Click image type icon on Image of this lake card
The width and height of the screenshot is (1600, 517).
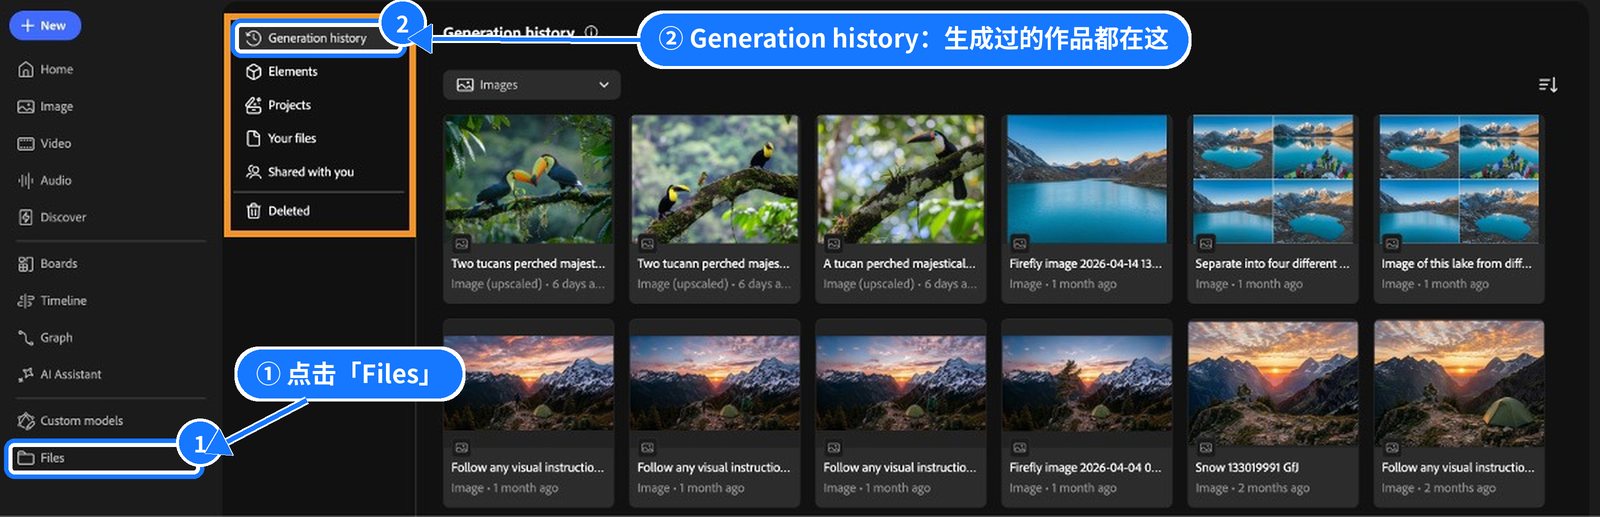pyautogui.click(x=1391, y=243)
